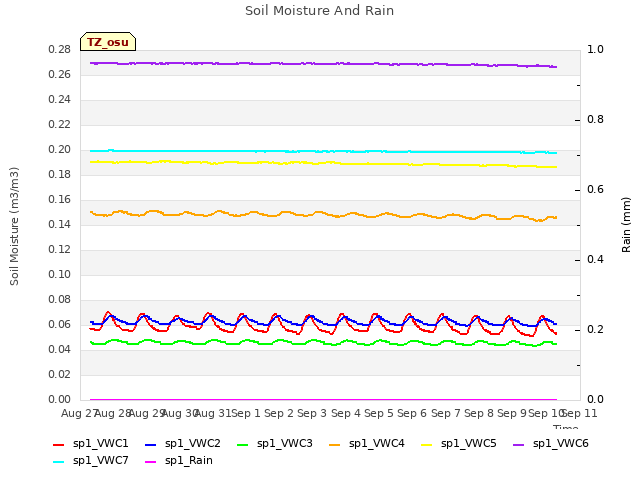Screen dimensions: 640x480
Task: Click the TZ_osu site label badge
Action: click(x=108, y=42)
